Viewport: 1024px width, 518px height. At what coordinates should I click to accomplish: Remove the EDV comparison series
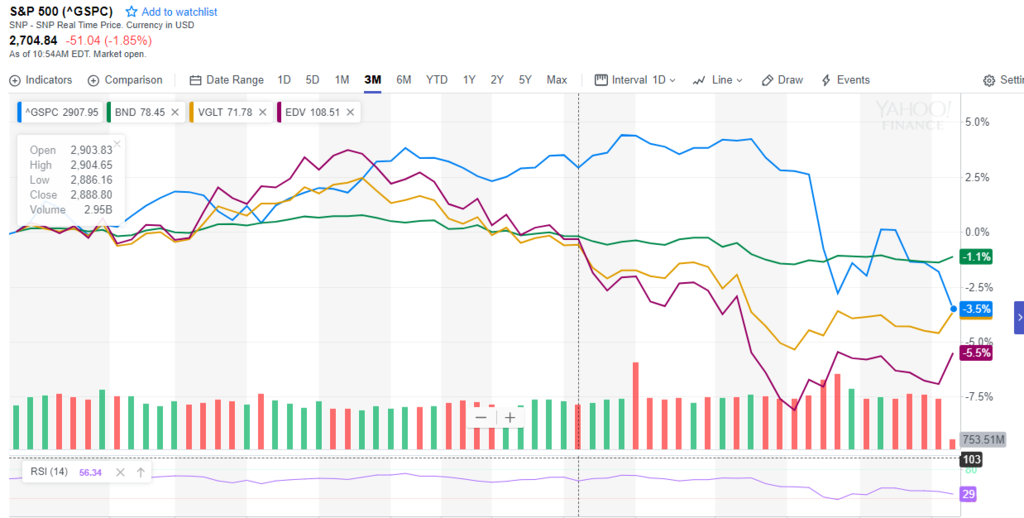(350, 112)
